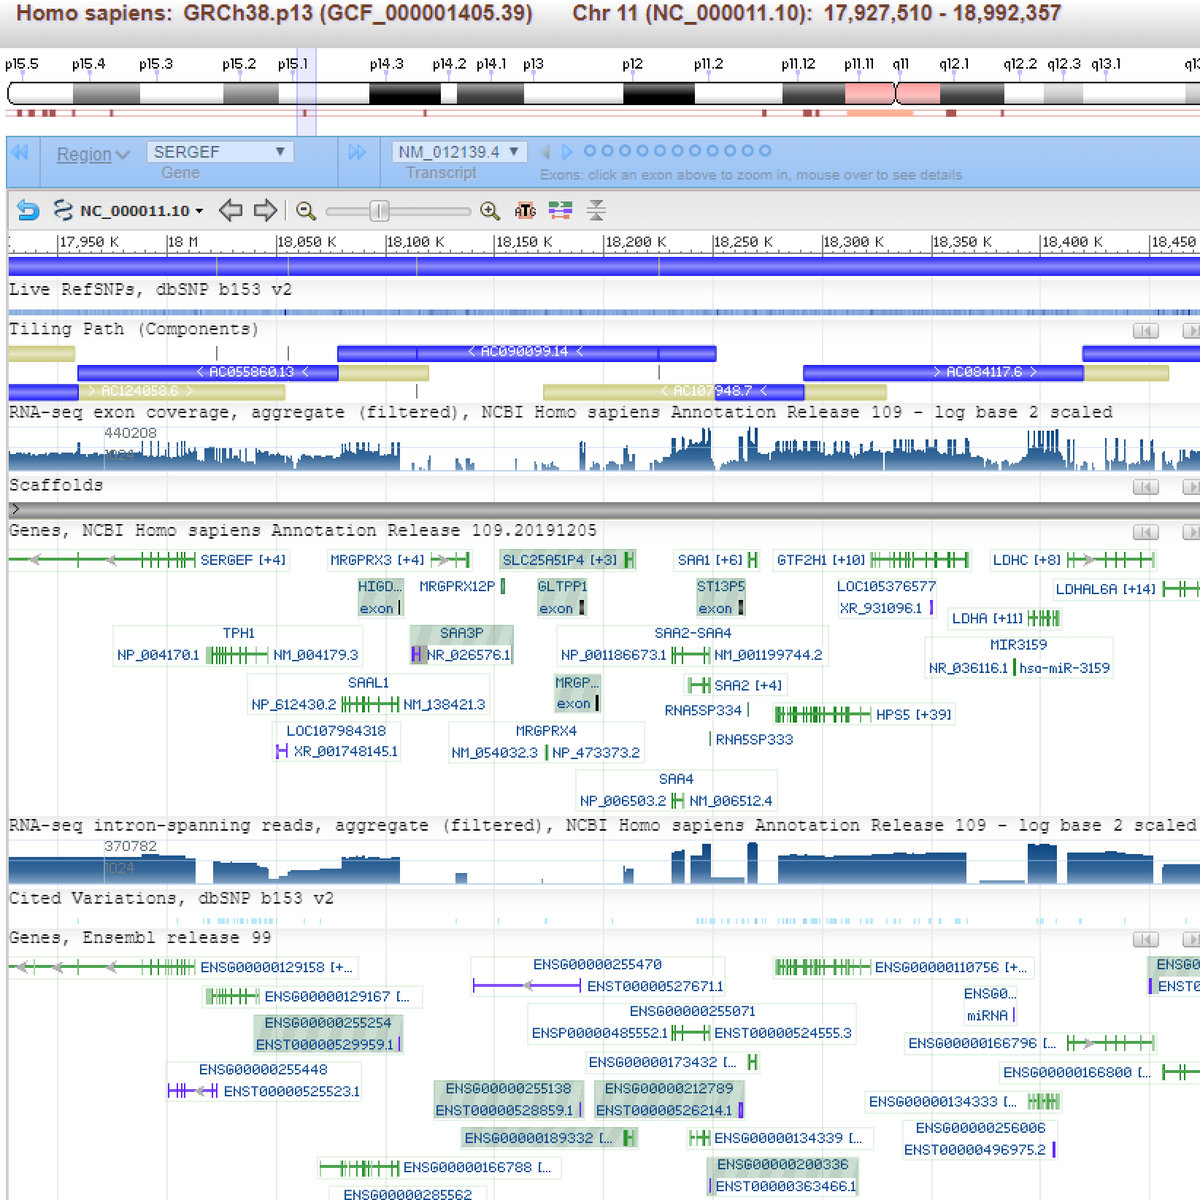The height and width of the screenshot is (1200, 1200).
Task: Jump to next gene double-arrow
Action: click(357, 153)
